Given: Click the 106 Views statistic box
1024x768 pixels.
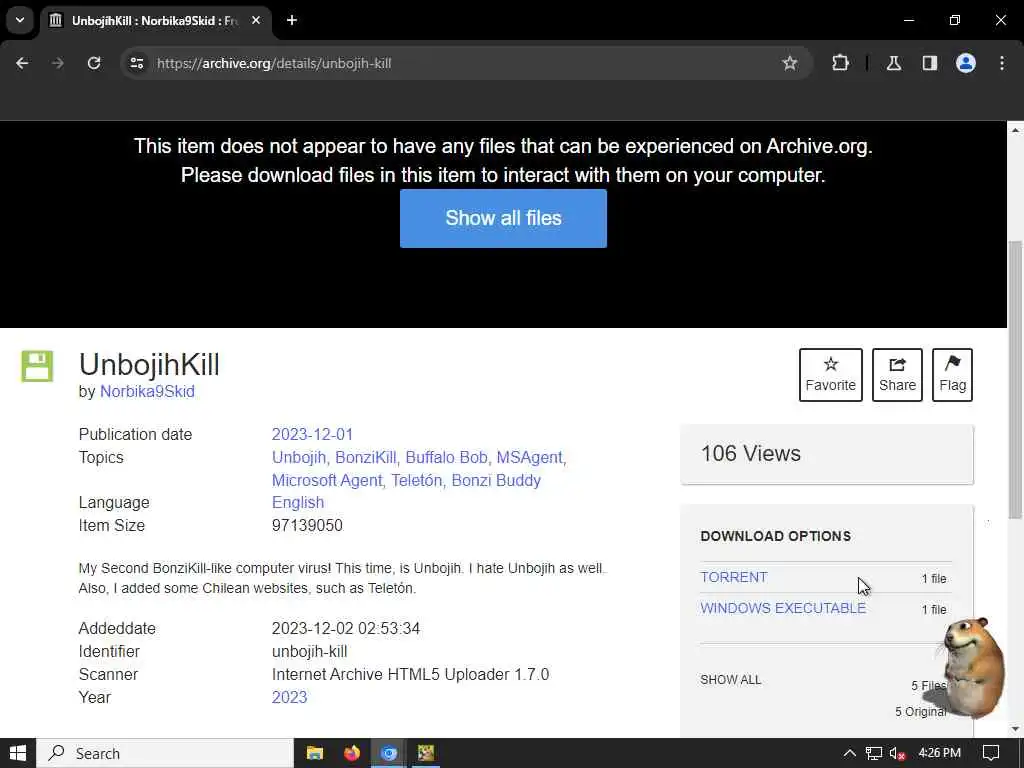Looking at the screenshot, I should click(x=827, y=455).
